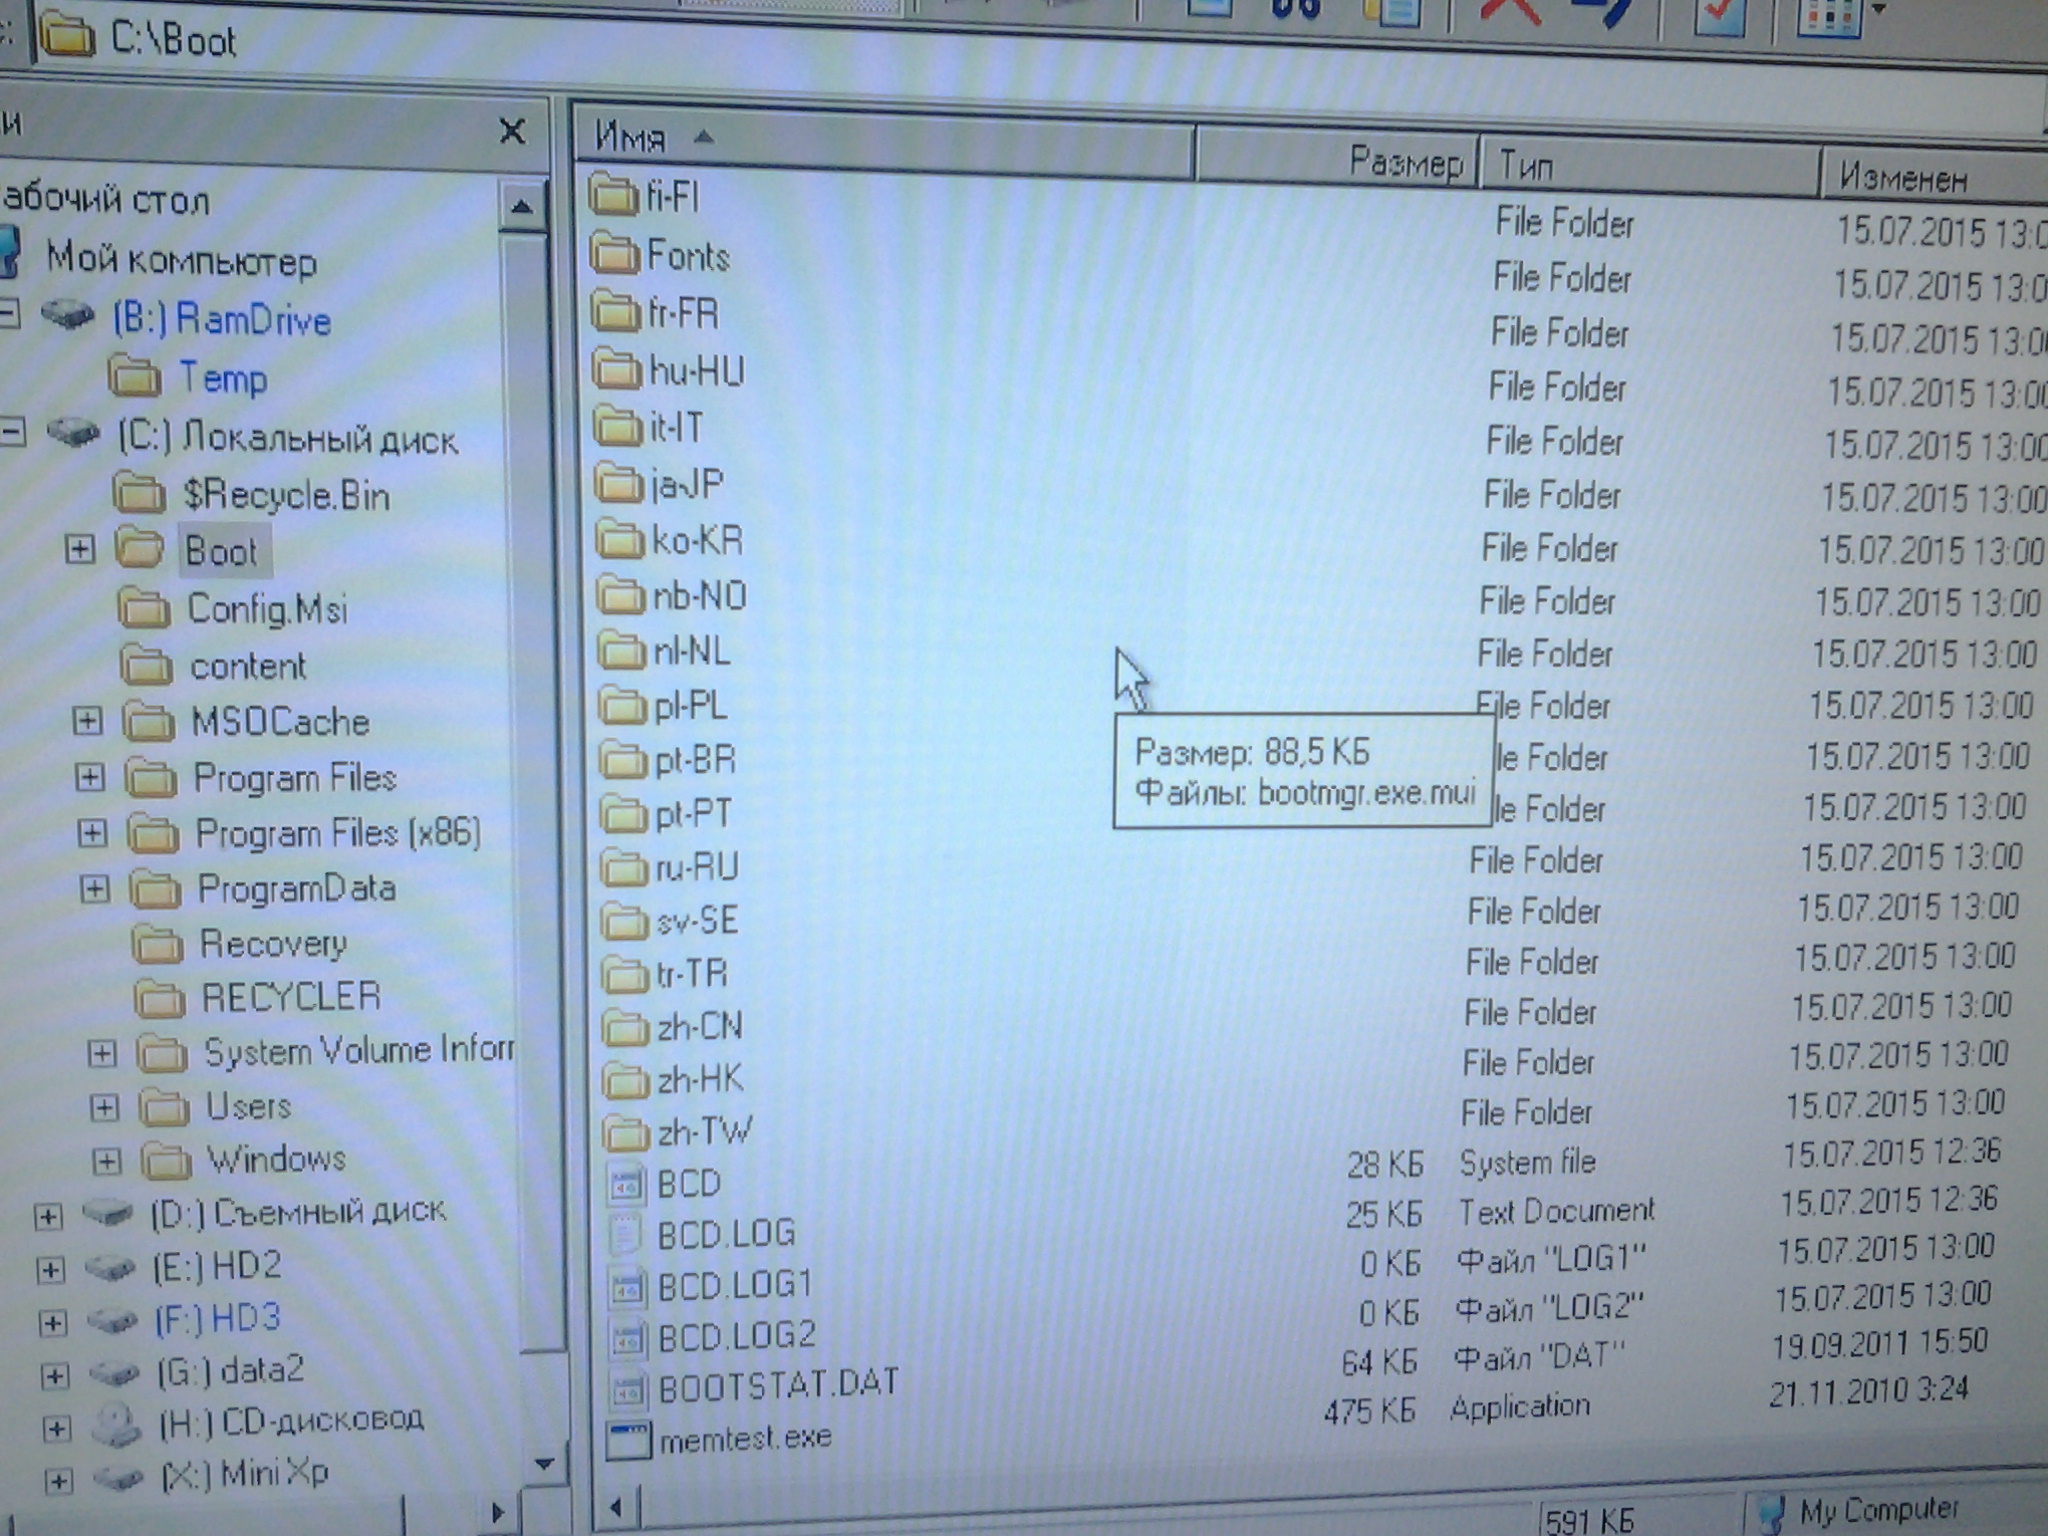Select the ja-JP folder icon
Screen dimensions: 2048x1536
618,484
